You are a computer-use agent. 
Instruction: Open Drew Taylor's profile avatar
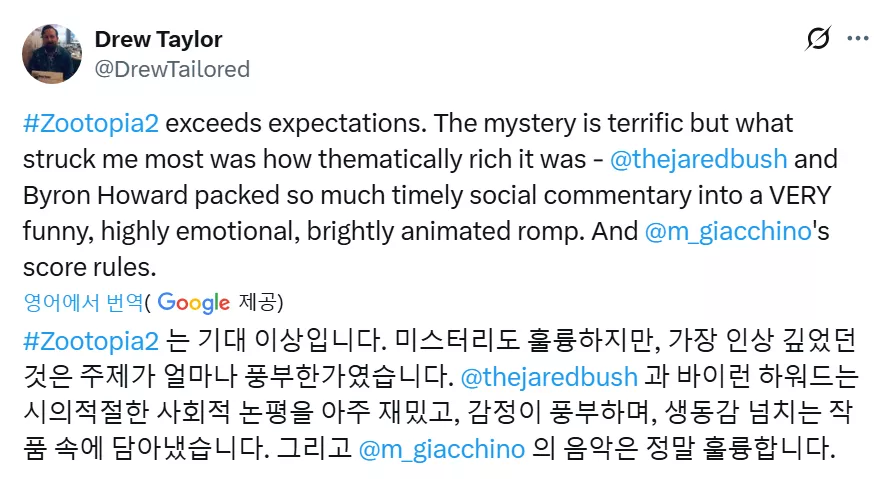51,54
